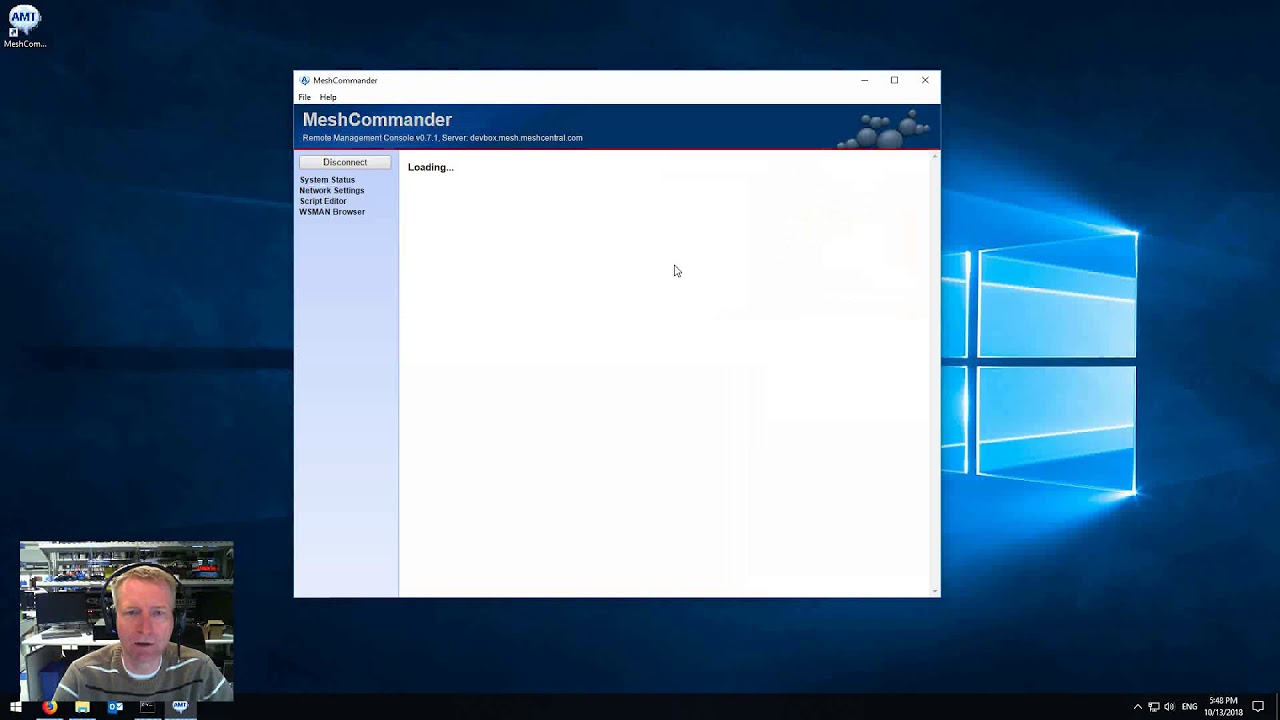This screenshot has width=1280, height=720.
Task: Select the MeshCommander taskbar icon
Action: tap(180, 707)
